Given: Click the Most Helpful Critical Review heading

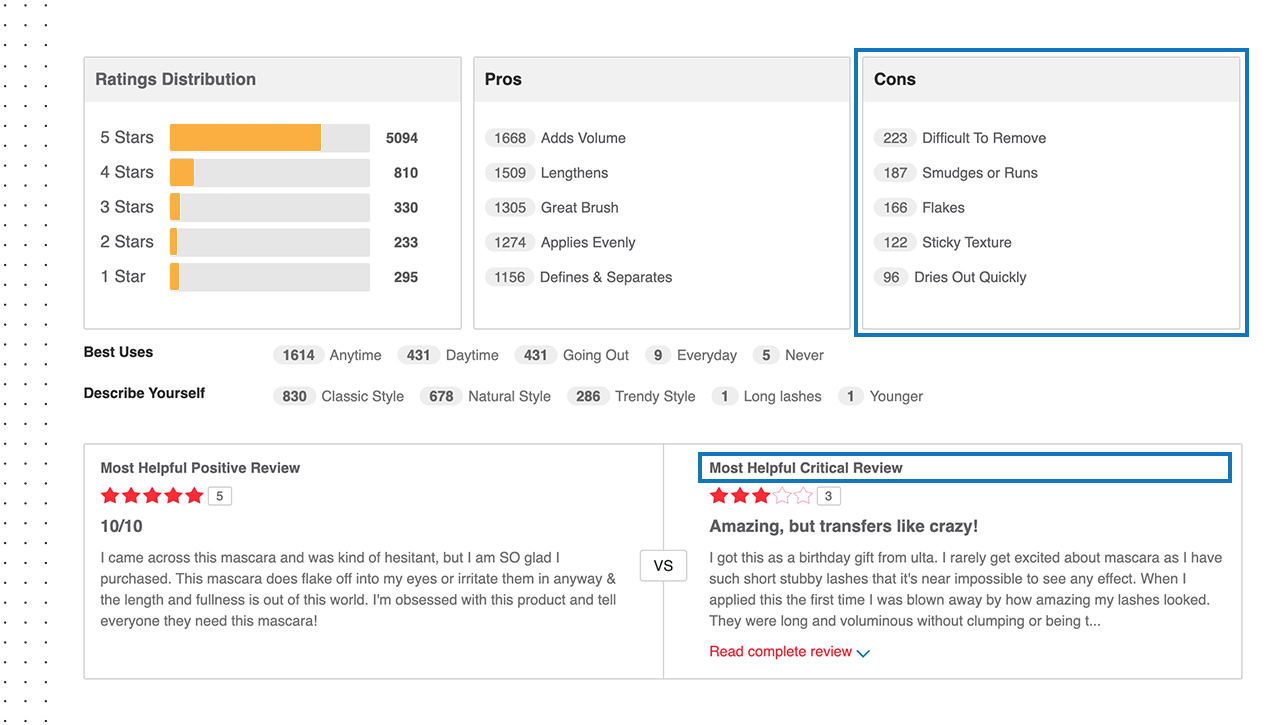Looking at the screenshot, I should tap(806, 468).
